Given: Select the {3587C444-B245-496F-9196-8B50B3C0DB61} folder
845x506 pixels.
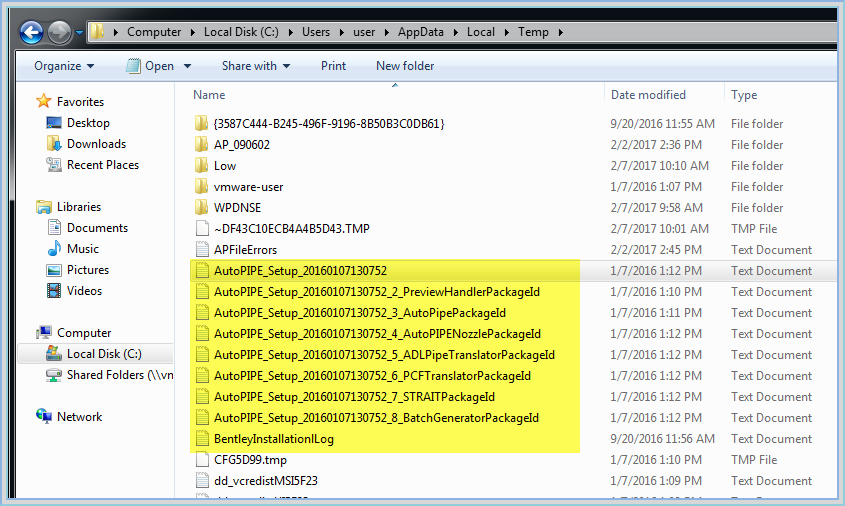Looking at the screenshot, I should (x=329, y=124).
